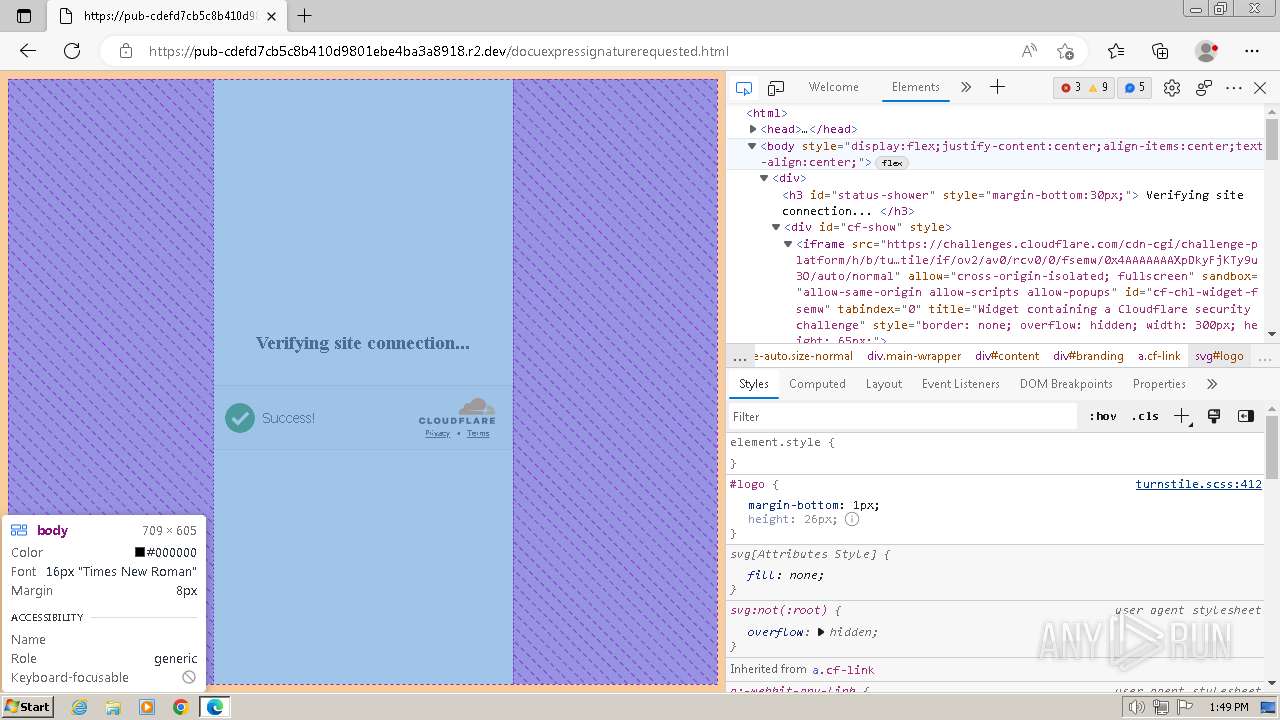The image size is (1280, 720).
Task: Click inherited a.cf-link selector link
Action: (843, 670)
